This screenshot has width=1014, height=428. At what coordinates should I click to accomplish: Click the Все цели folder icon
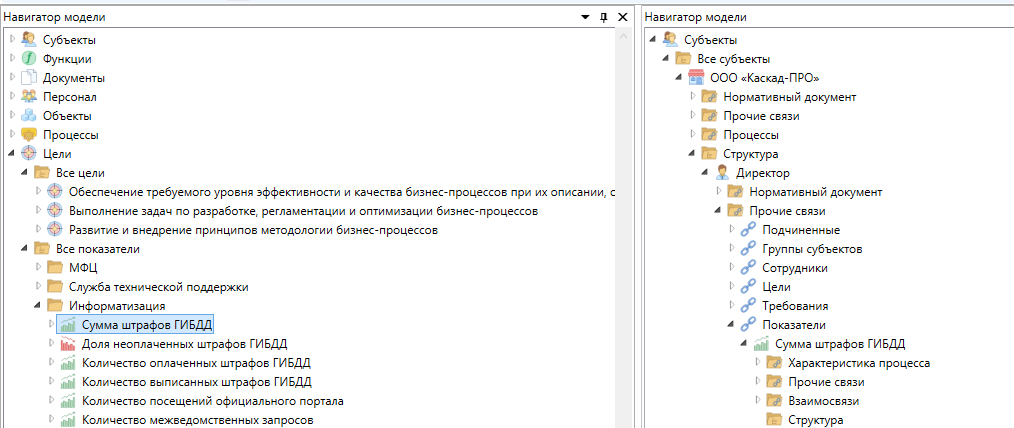coord(42,173)
